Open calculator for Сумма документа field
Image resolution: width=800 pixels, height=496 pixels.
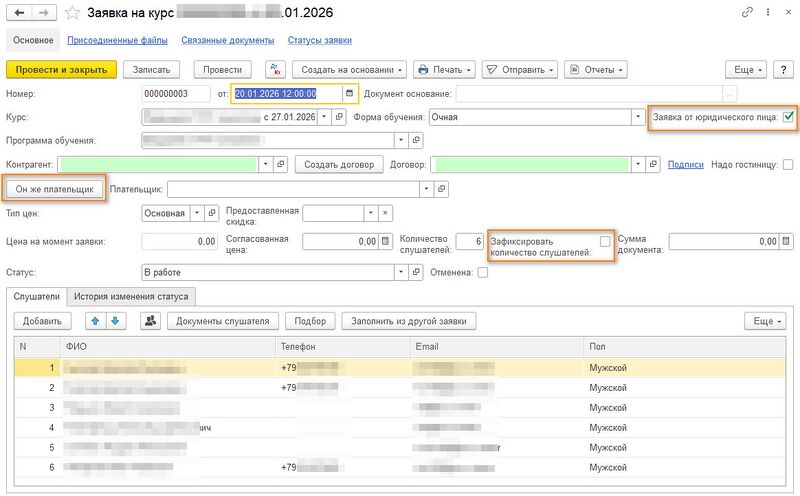785,241
